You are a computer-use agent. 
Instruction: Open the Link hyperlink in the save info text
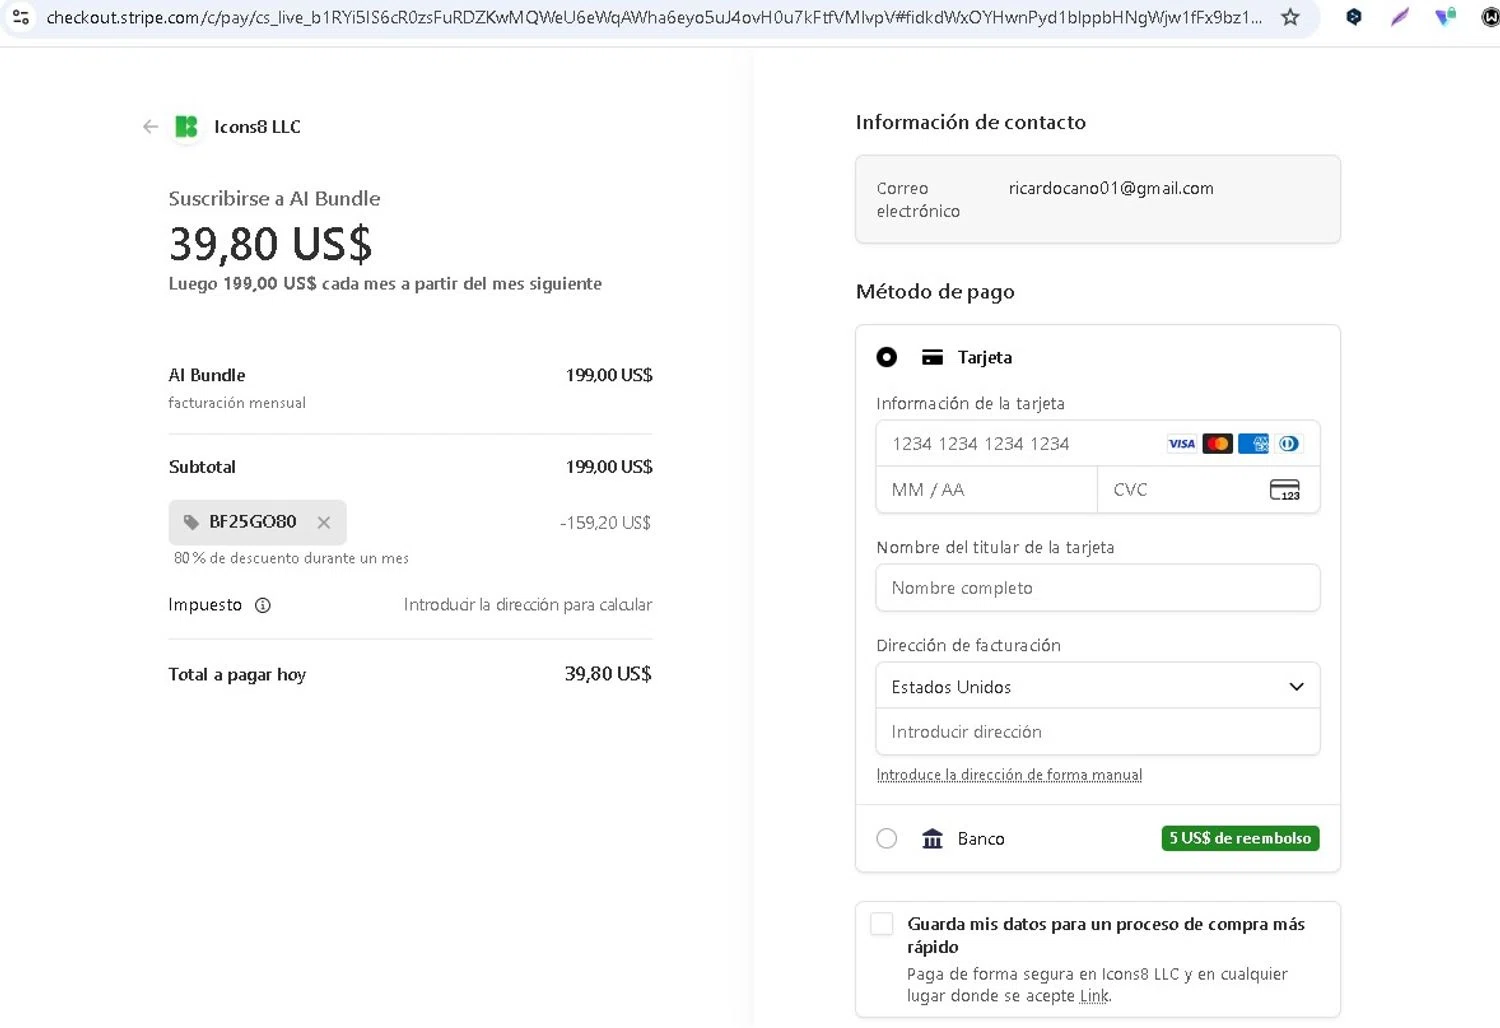click(1093, 996)
